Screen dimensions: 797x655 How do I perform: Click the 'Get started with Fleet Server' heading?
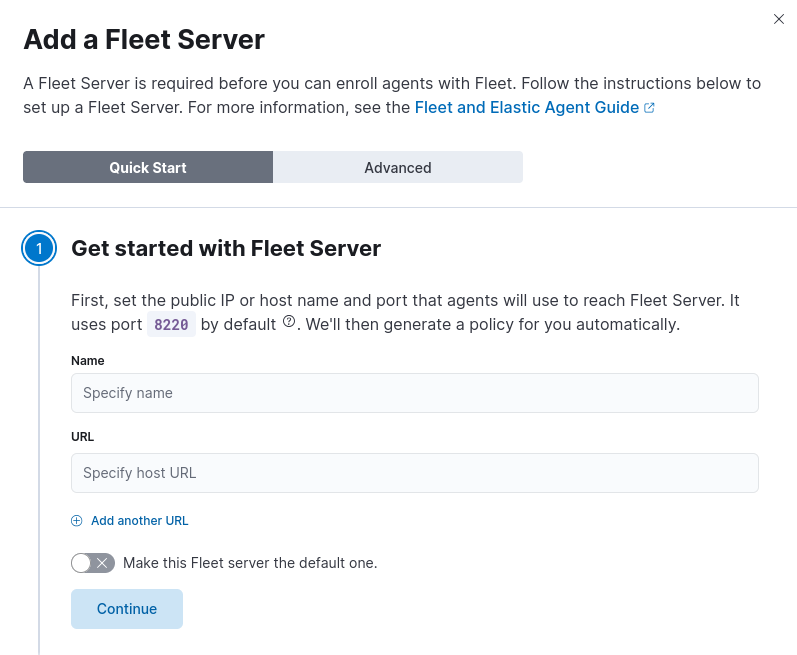pyautogui.click(x=226, y=248)
